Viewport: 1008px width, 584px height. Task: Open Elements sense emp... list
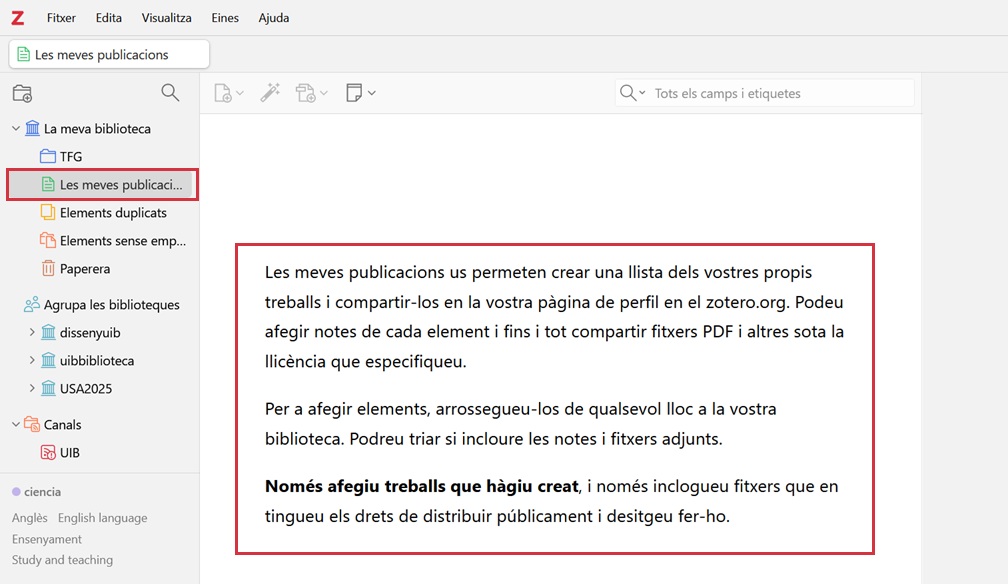123,241
